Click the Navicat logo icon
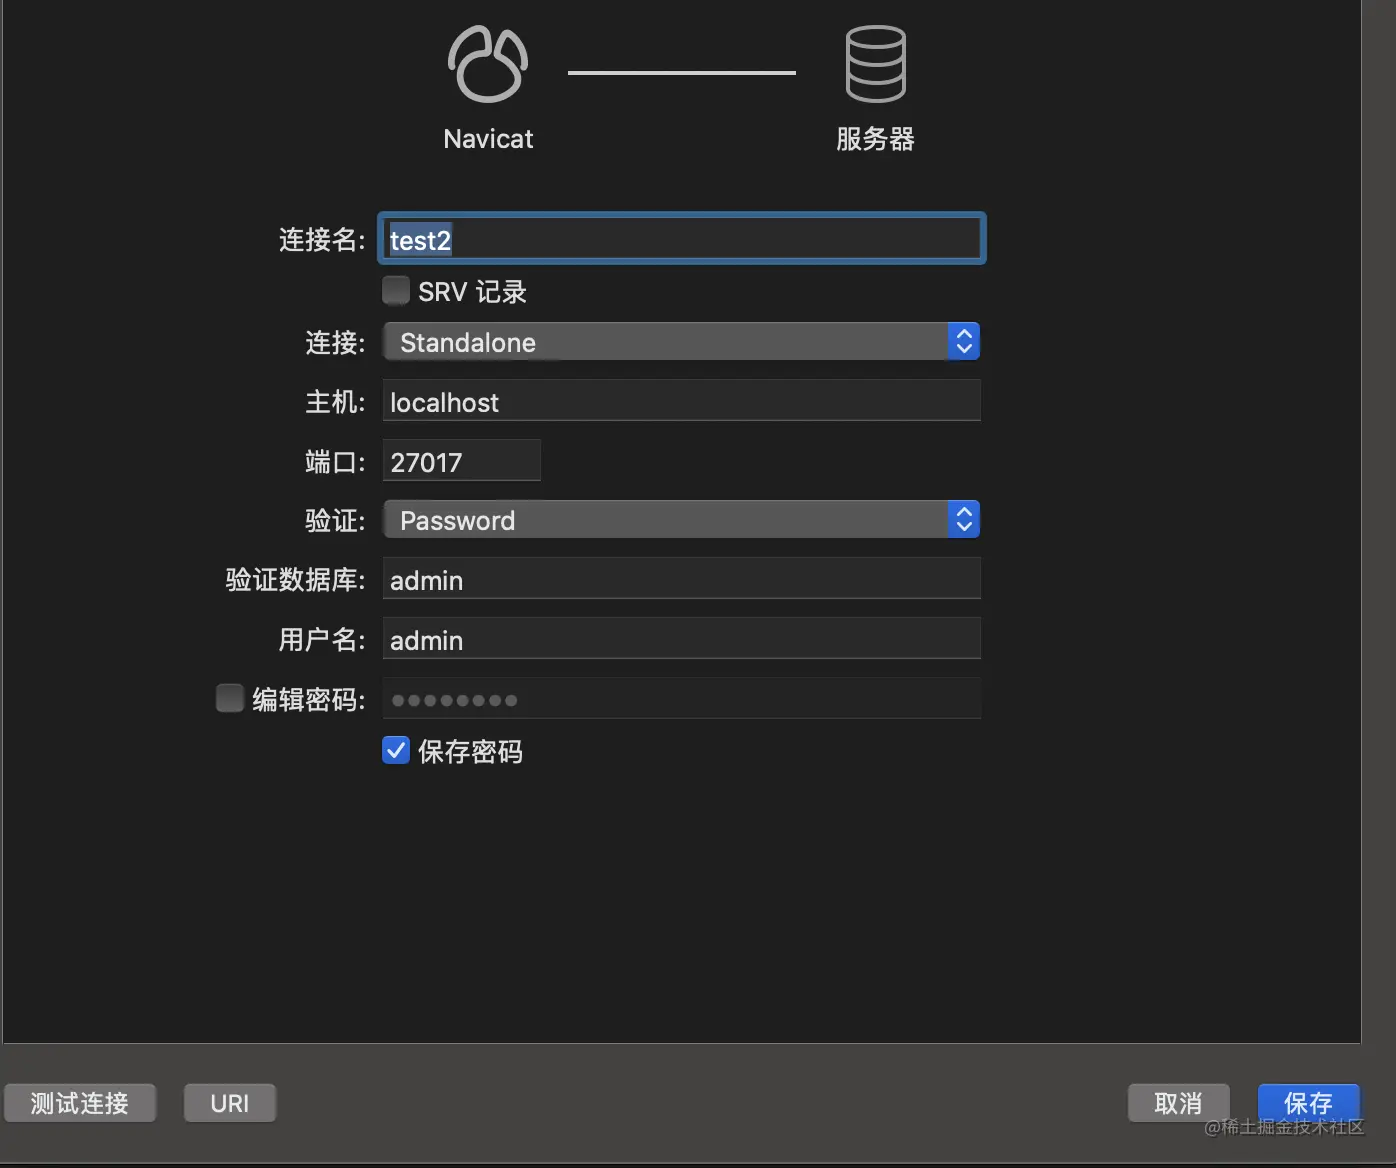 pyautogui.click(x=488, y=64)
